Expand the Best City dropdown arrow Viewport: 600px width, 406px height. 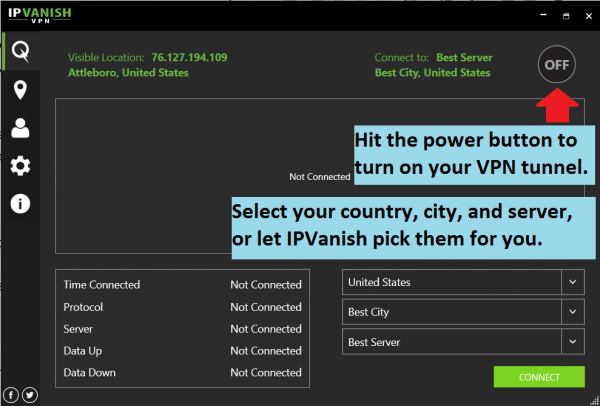point(573,311)
